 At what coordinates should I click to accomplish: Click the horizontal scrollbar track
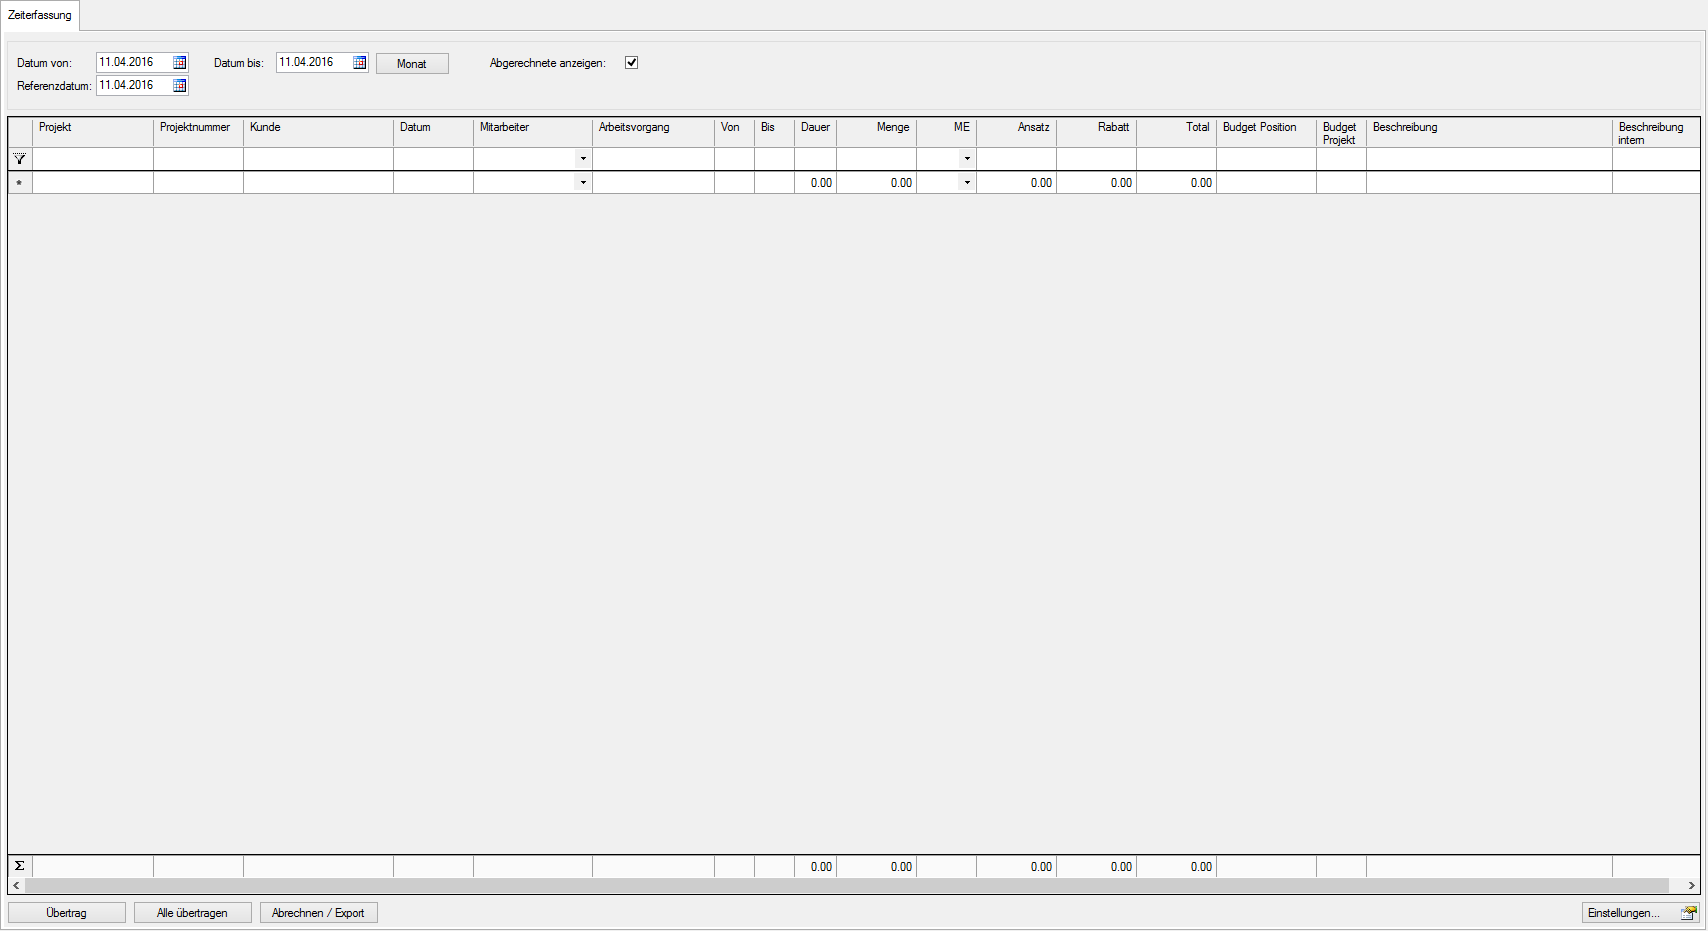point(850,886)
